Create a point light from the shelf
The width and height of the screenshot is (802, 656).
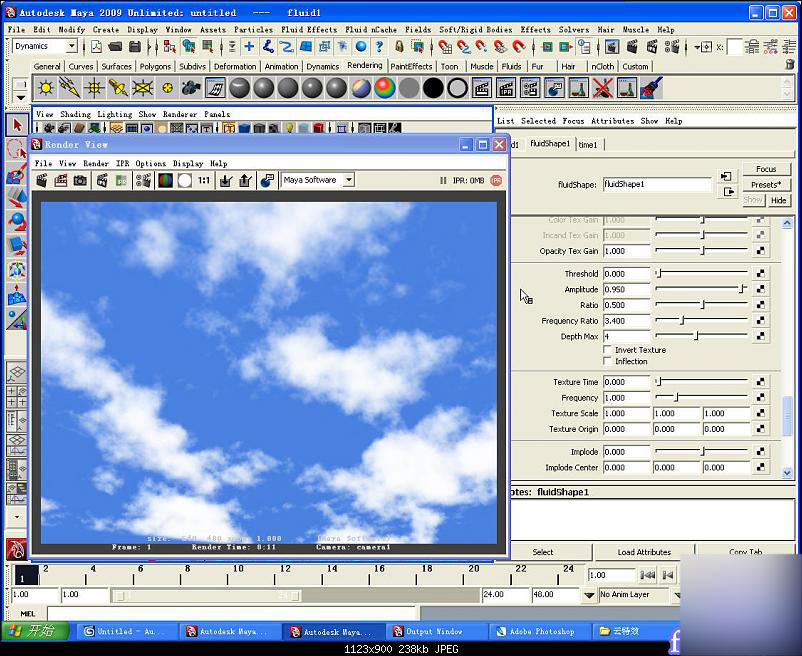click(94, 88)
